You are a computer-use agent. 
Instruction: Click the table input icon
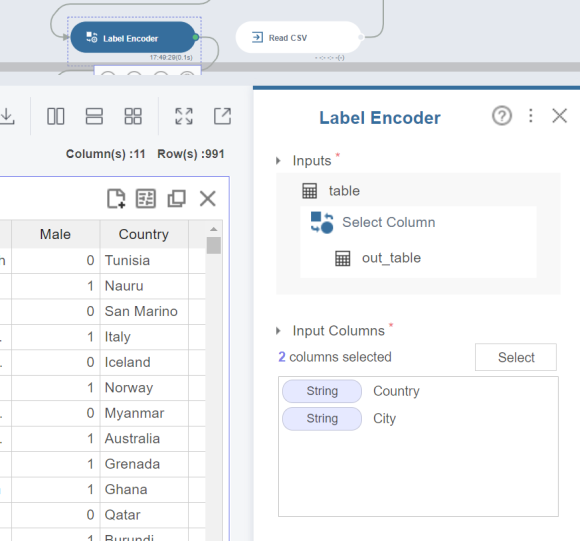pyautogui.click(x=310, y=191)
